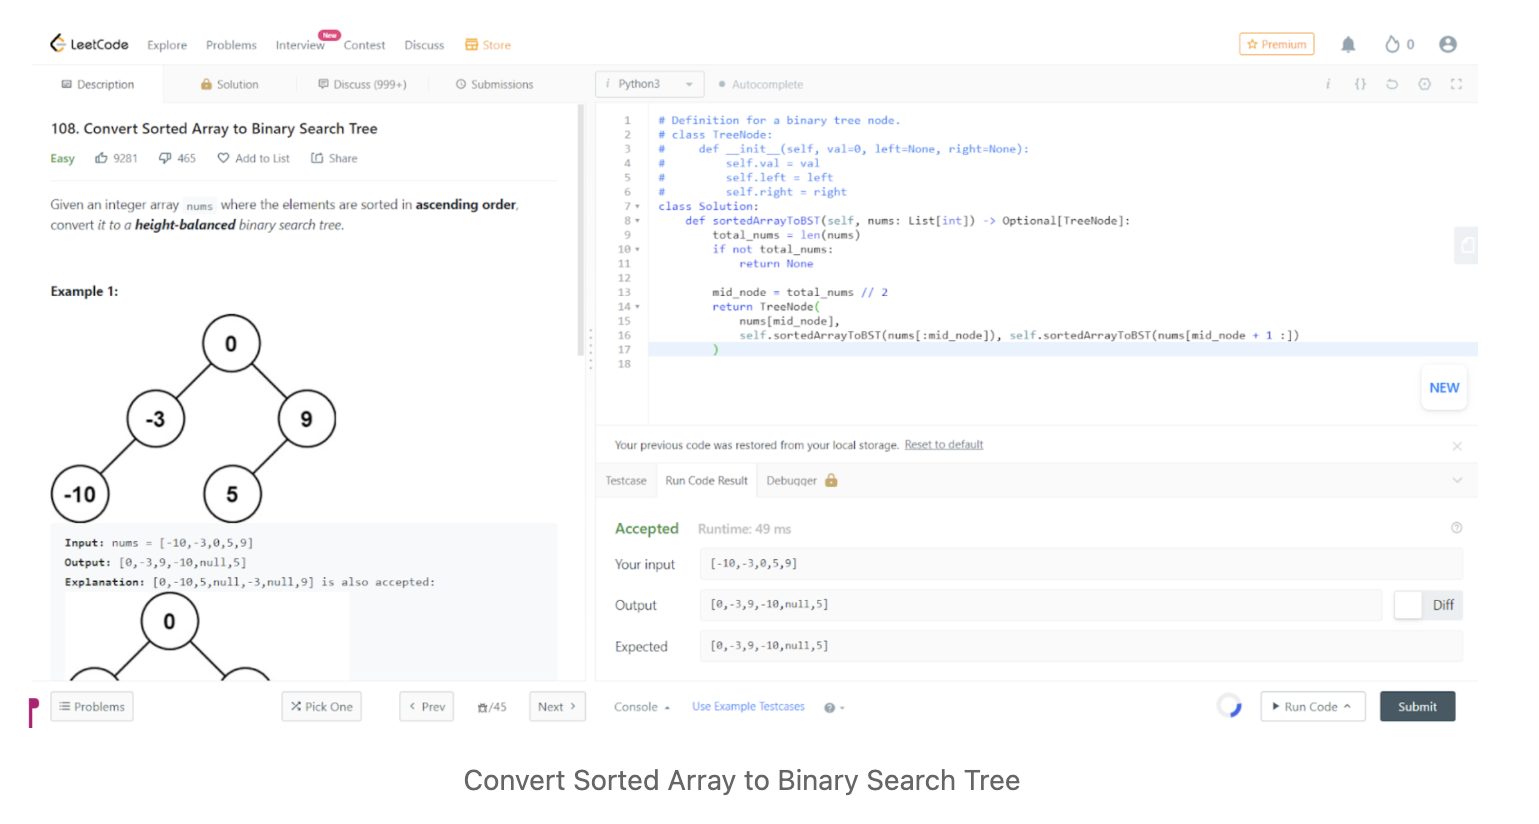Open editor settings gear icon

(1424, 84)
